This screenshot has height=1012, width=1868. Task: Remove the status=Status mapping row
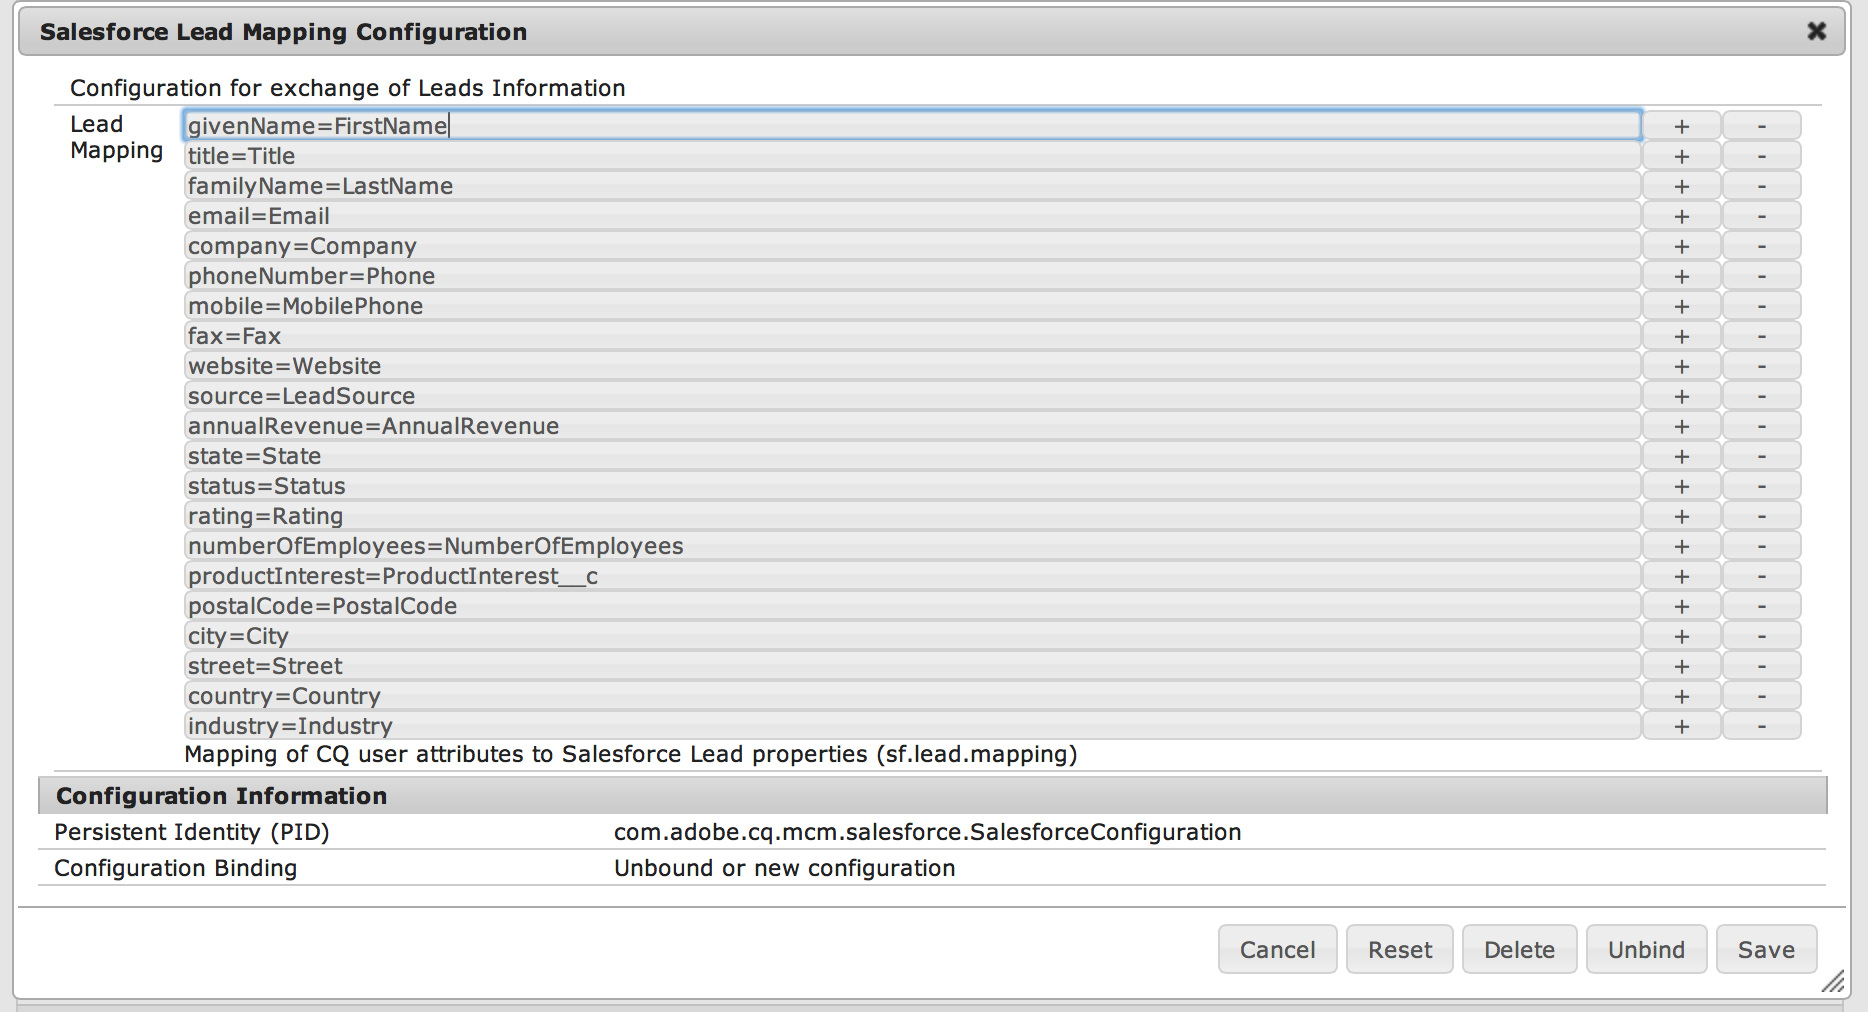1762,486
